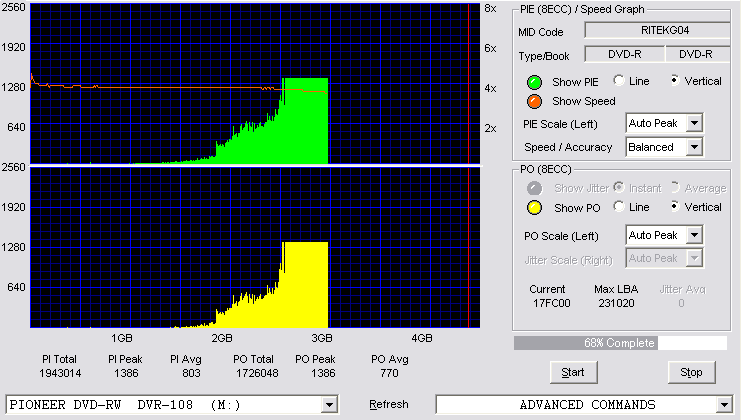742x420 pixels.
Task: Select the Average jitter radio option
Action: coord(675,187)
